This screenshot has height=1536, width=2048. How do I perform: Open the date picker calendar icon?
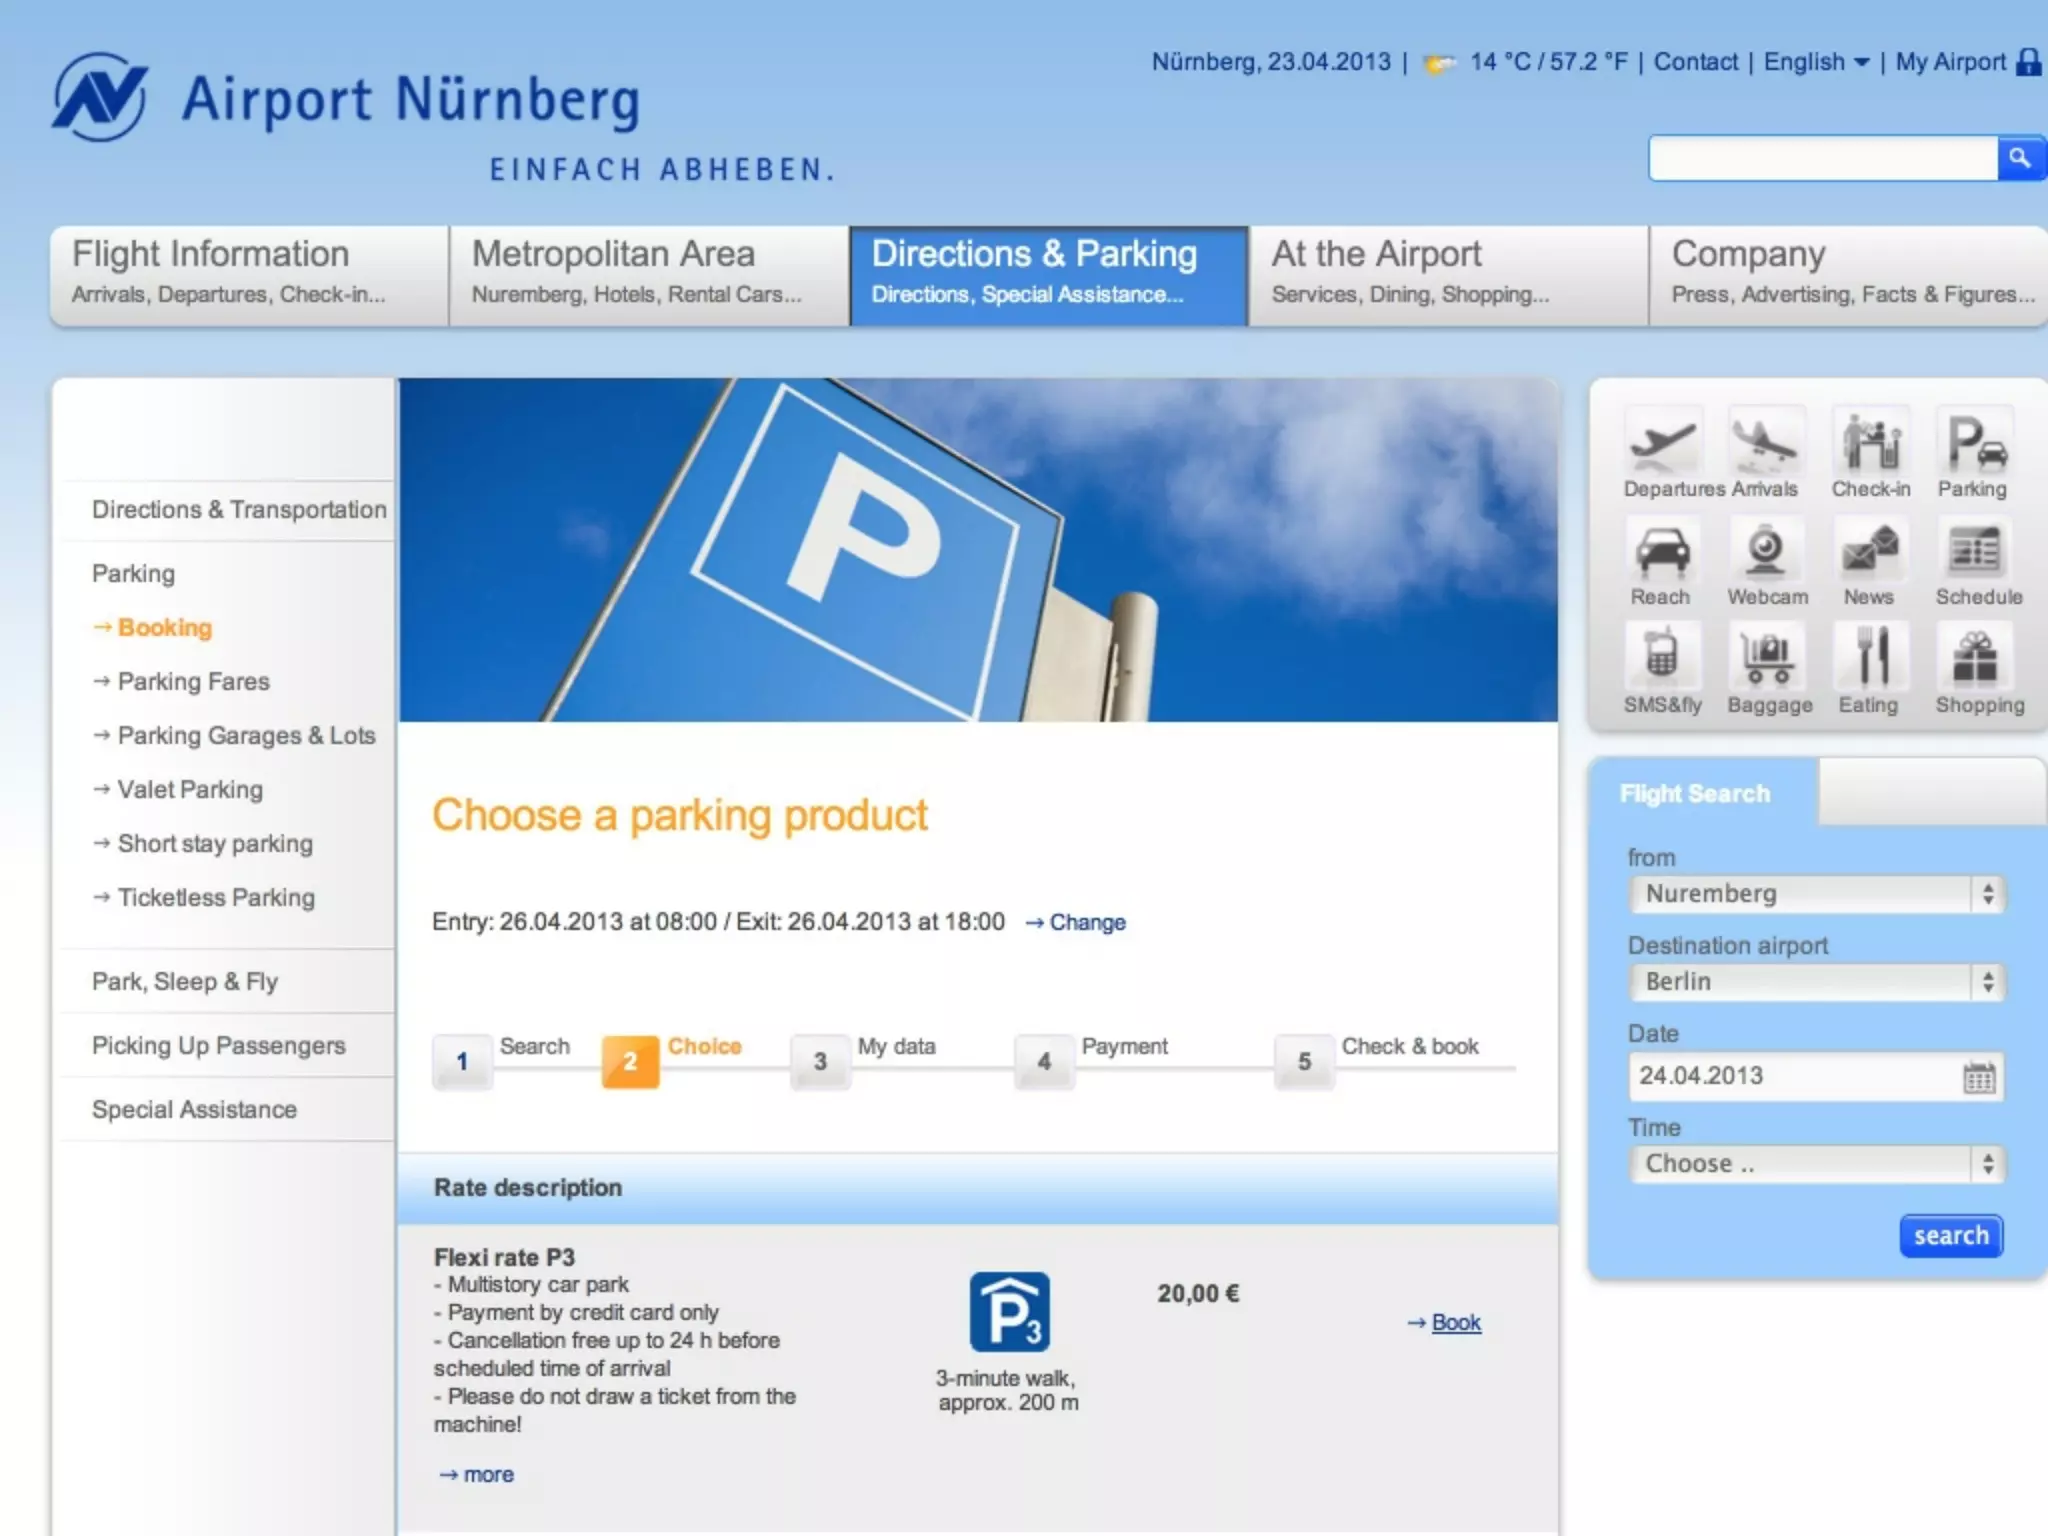(1978, 1078)
